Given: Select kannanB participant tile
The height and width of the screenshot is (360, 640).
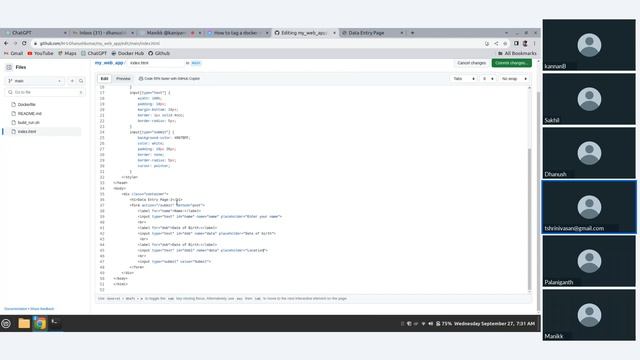Looking at the screenshot, I should click(589, 45).
